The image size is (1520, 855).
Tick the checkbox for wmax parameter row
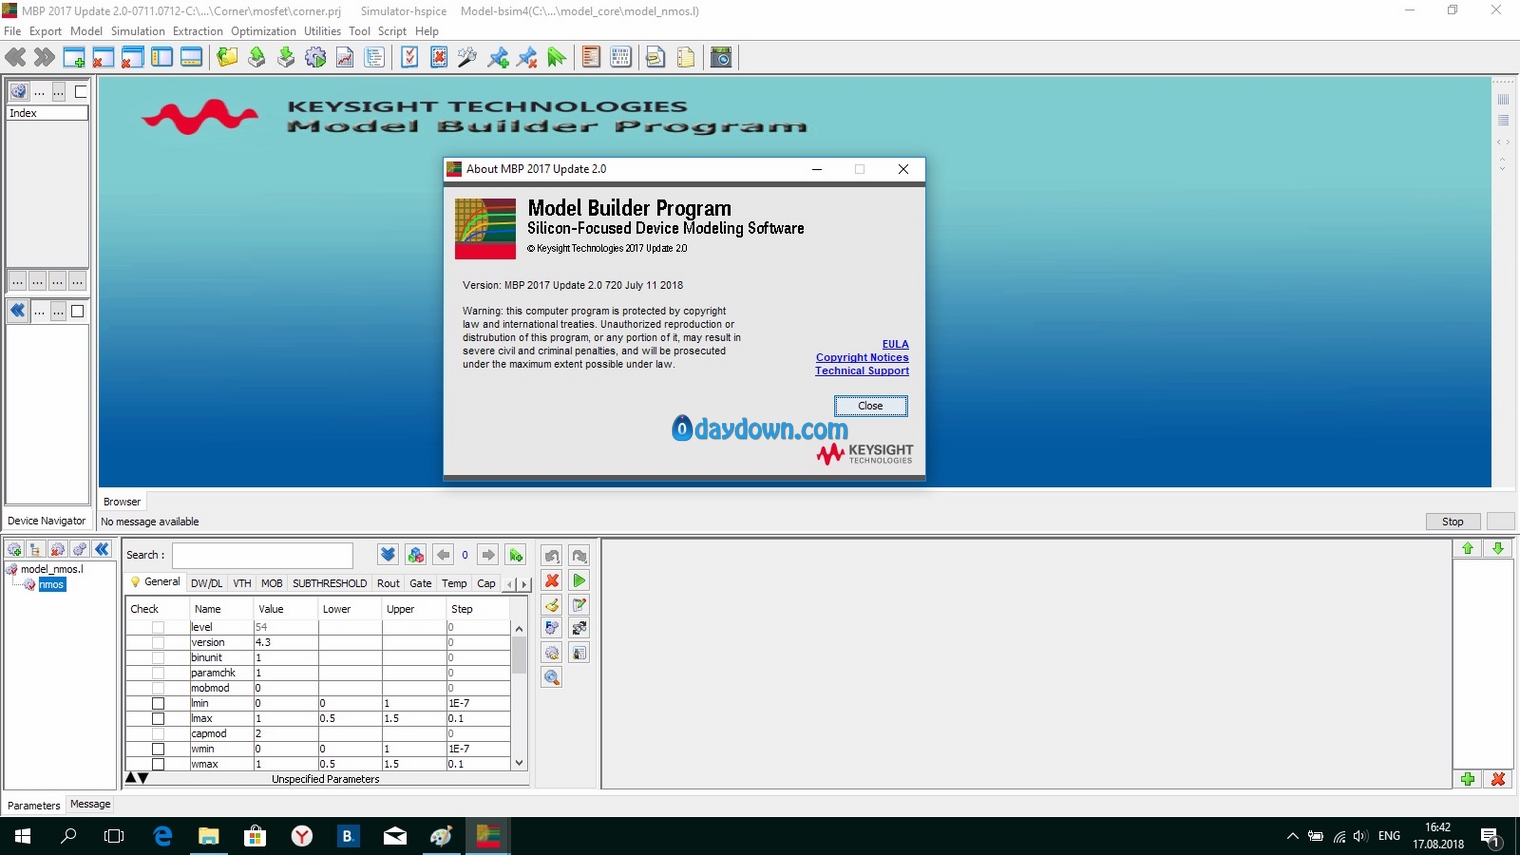(158, 764)
